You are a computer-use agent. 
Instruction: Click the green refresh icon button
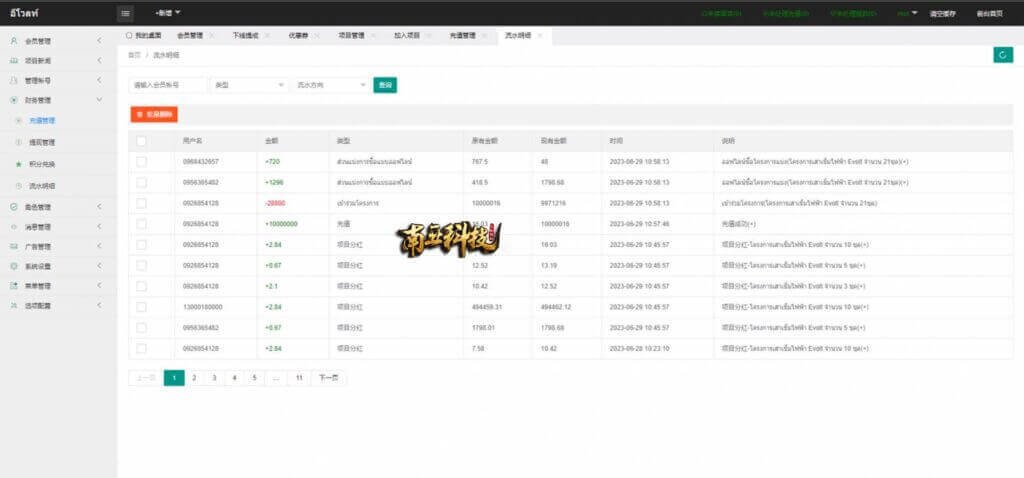point(1002,55)
